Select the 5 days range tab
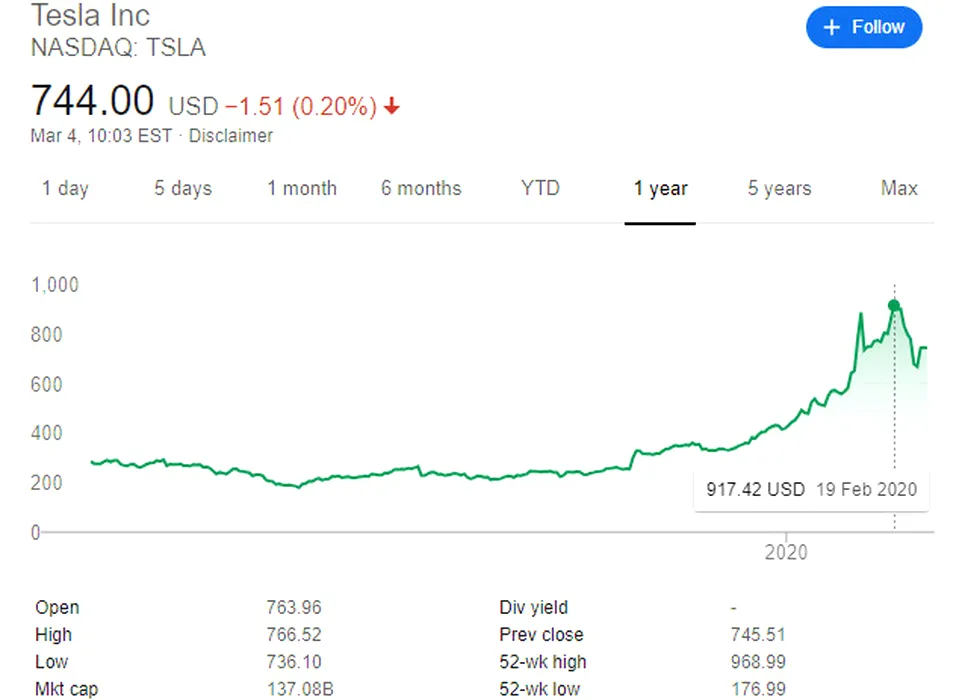968x700 pixels. 182,188
